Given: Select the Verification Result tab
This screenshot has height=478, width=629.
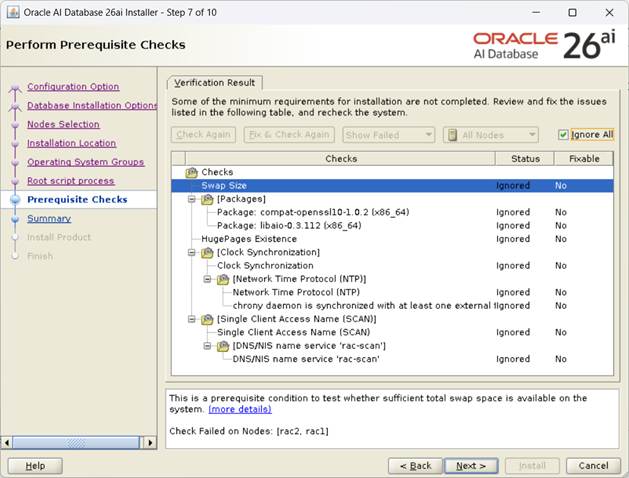Looking at the screenshot, I should pos(215,83).
